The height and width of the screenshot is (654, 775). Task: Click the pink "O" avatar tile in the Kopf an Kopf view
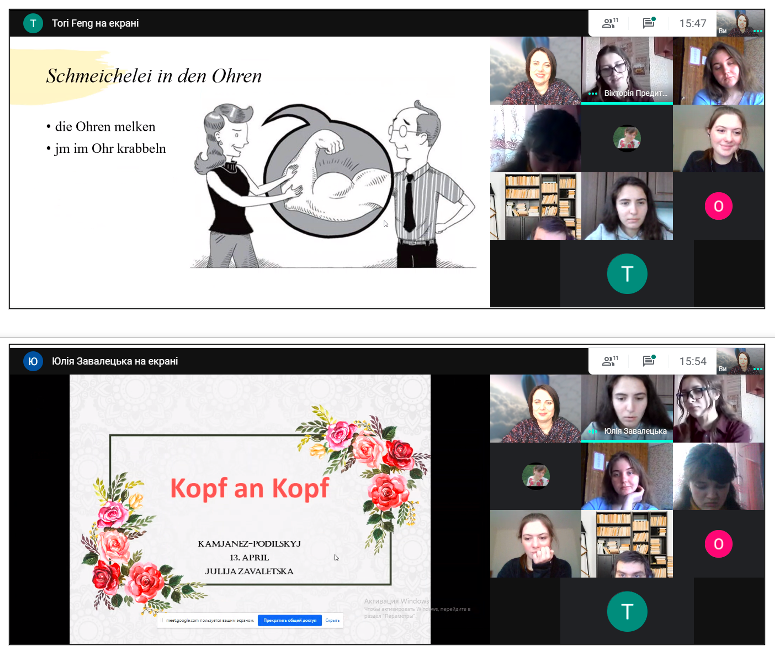[717, 543]
